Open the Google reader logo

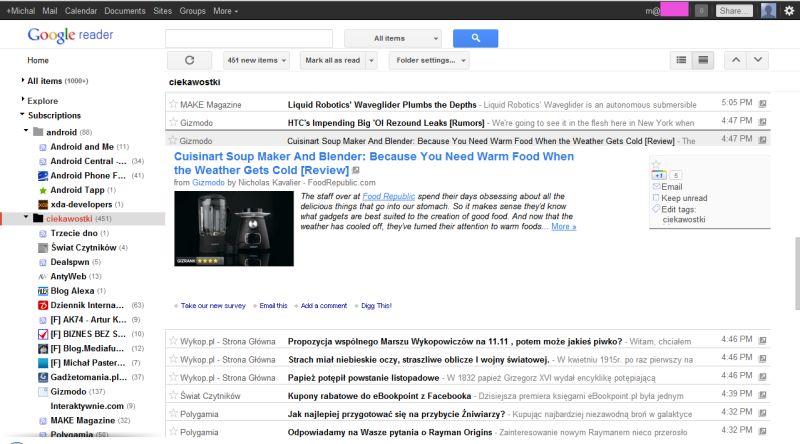[70, 35]
